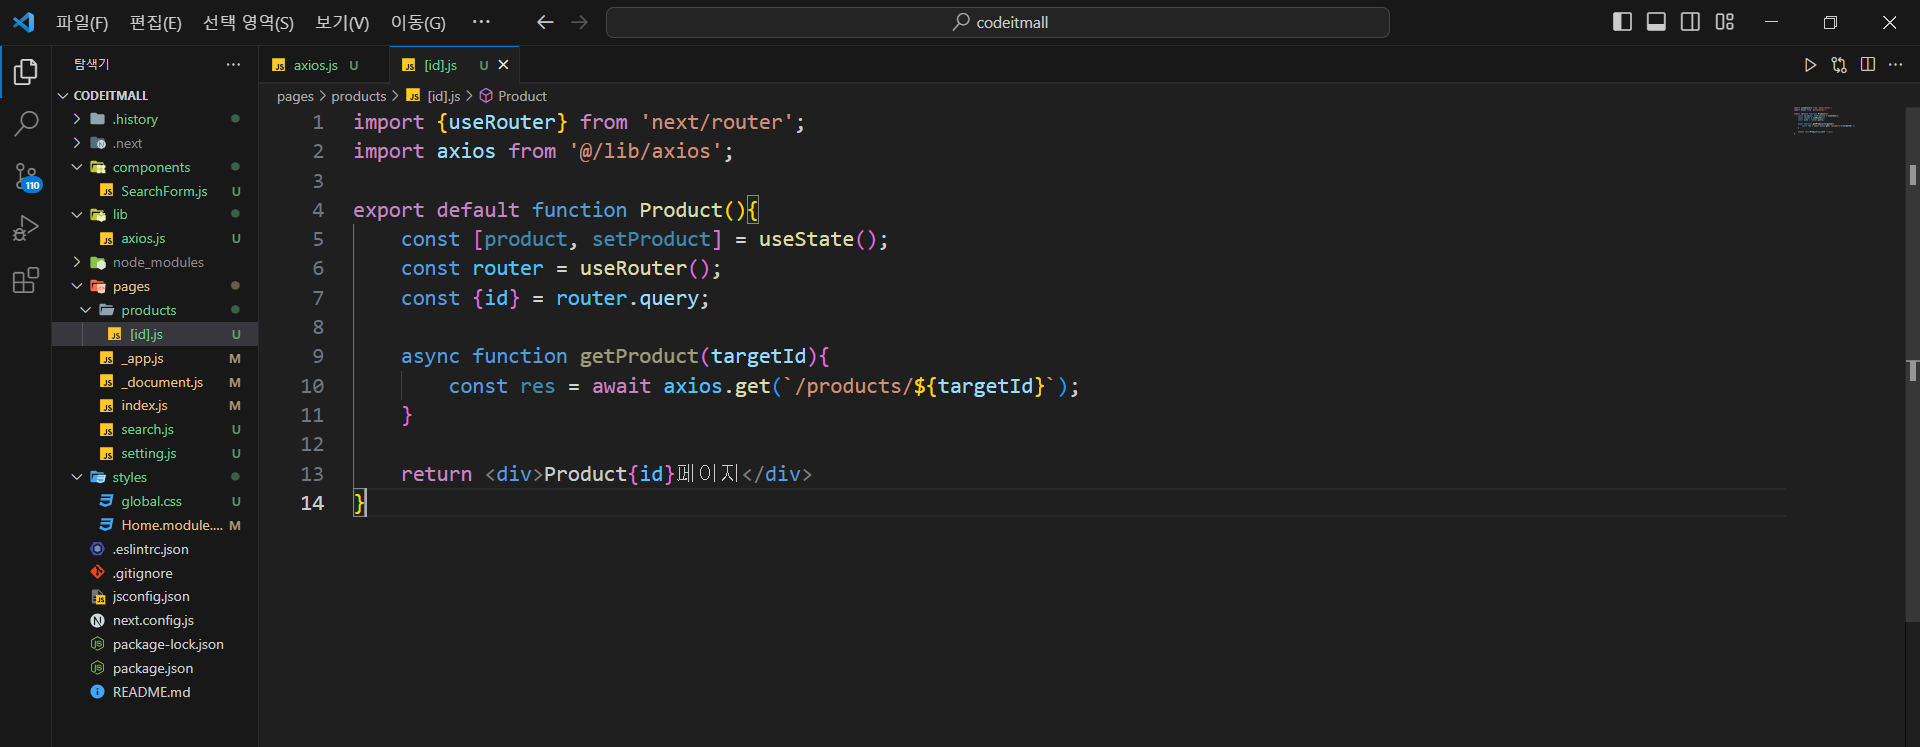1920x747 pixels.
Task: Go back using the left arrow
Action: coord(545,22)
